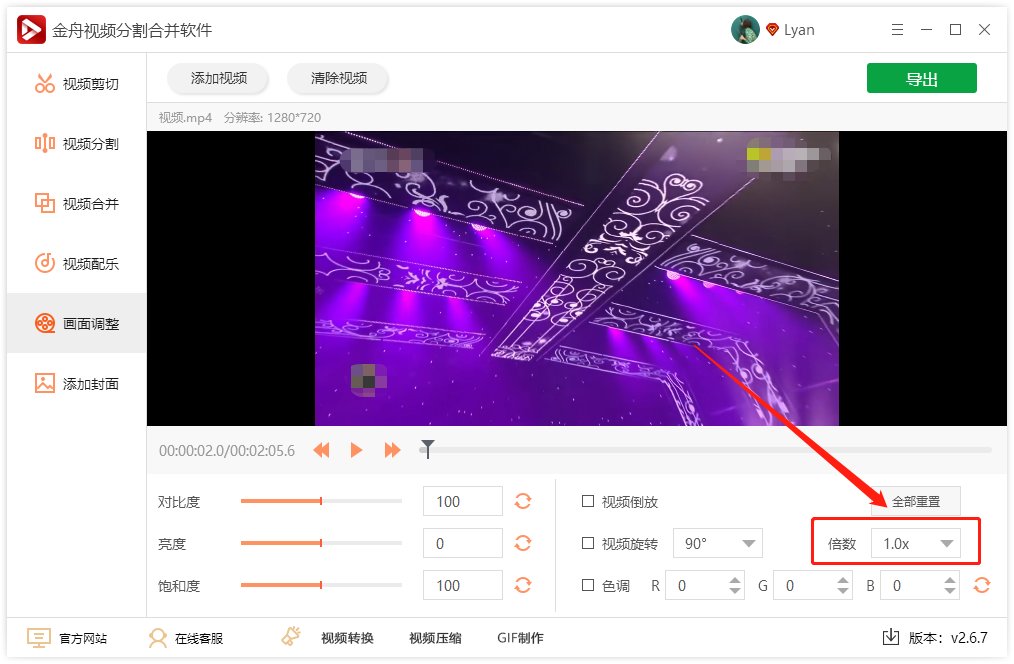Open the 视频转换 video converter tool
The image size is (1014, 664).
click(345, 637)
